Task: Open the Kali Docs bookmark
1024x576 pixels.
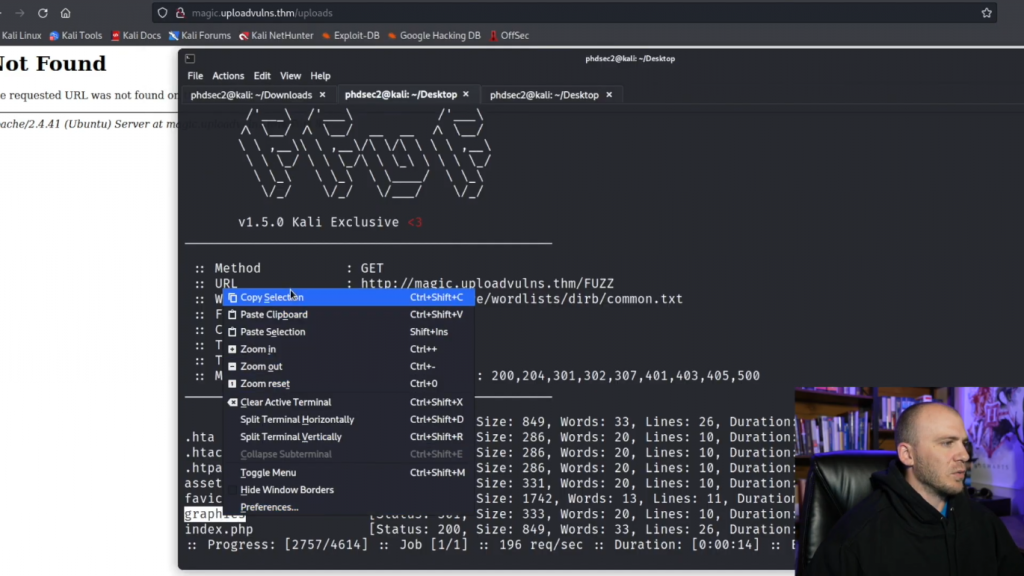Action: [x=136, y=35]
